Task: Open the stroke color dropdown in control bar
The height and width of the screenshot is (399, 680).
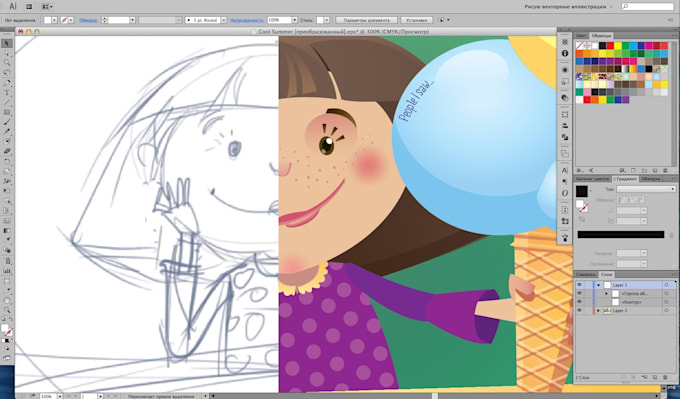Action: (71, 20)
